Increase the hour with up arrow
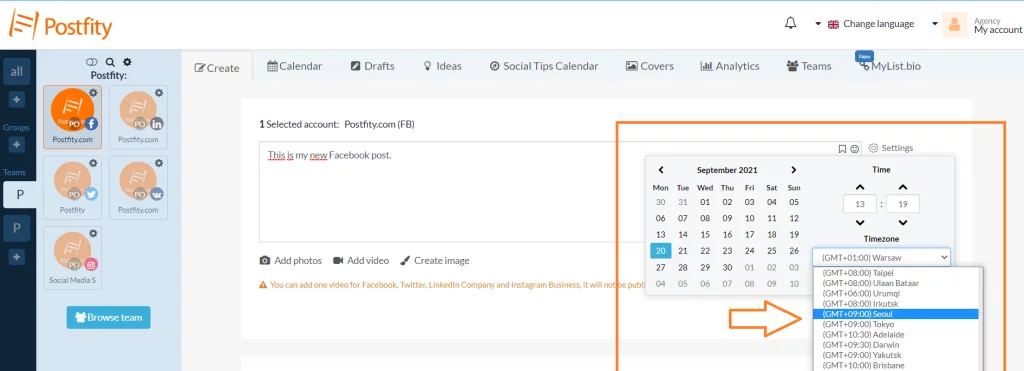This screenshot has height=371, width=1024. [x=859, y=187]
